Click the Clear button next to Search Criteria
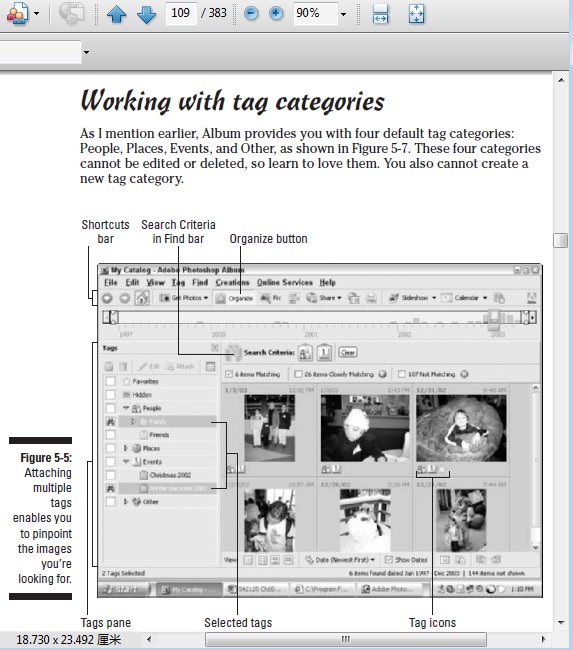573x650 pixels. 347,353
